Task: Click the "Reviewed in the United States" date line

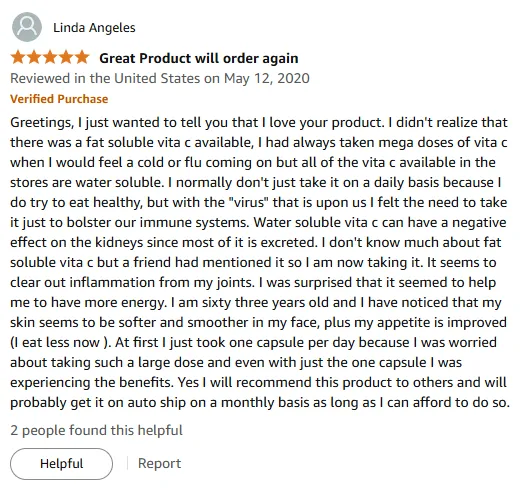Action: (x=160, y=79)
